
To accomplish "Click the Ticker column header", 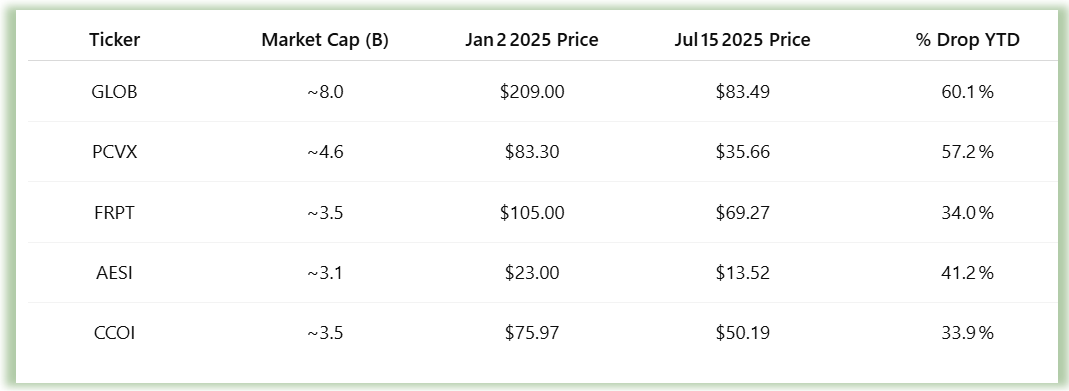I will pyautogui.click(x=115, y=40).
